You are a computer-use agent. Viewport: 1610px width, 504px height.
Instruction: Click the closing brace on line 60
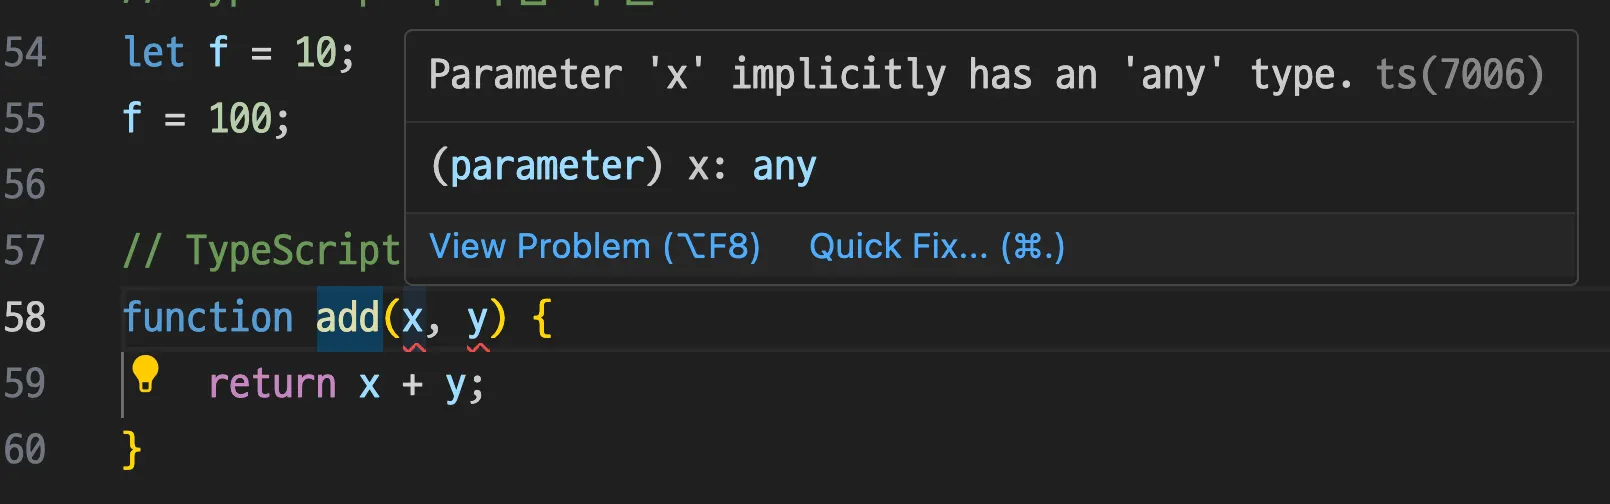click(132, 450)
